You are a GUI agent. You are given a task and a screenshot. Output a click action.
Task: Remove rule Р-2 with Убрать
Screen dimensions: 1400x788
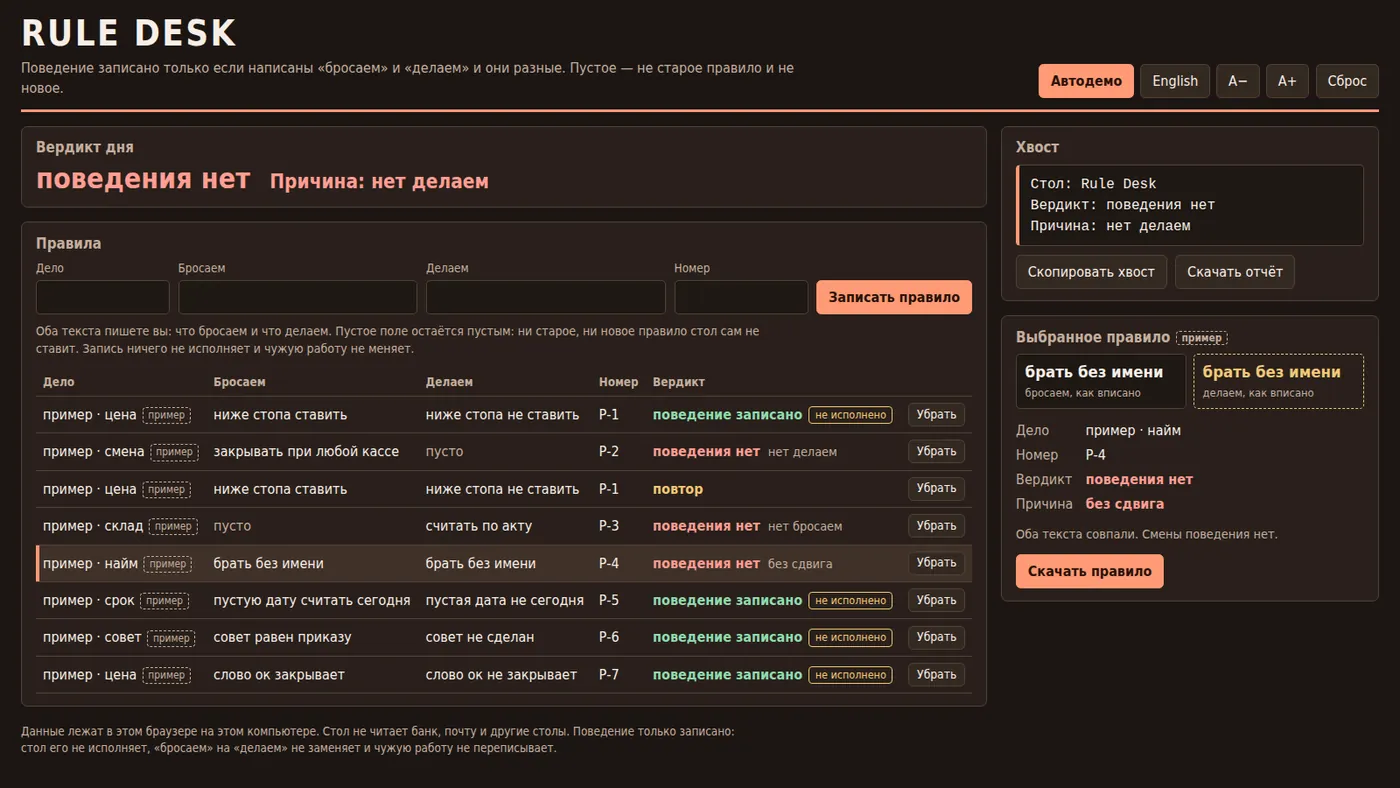936,452
